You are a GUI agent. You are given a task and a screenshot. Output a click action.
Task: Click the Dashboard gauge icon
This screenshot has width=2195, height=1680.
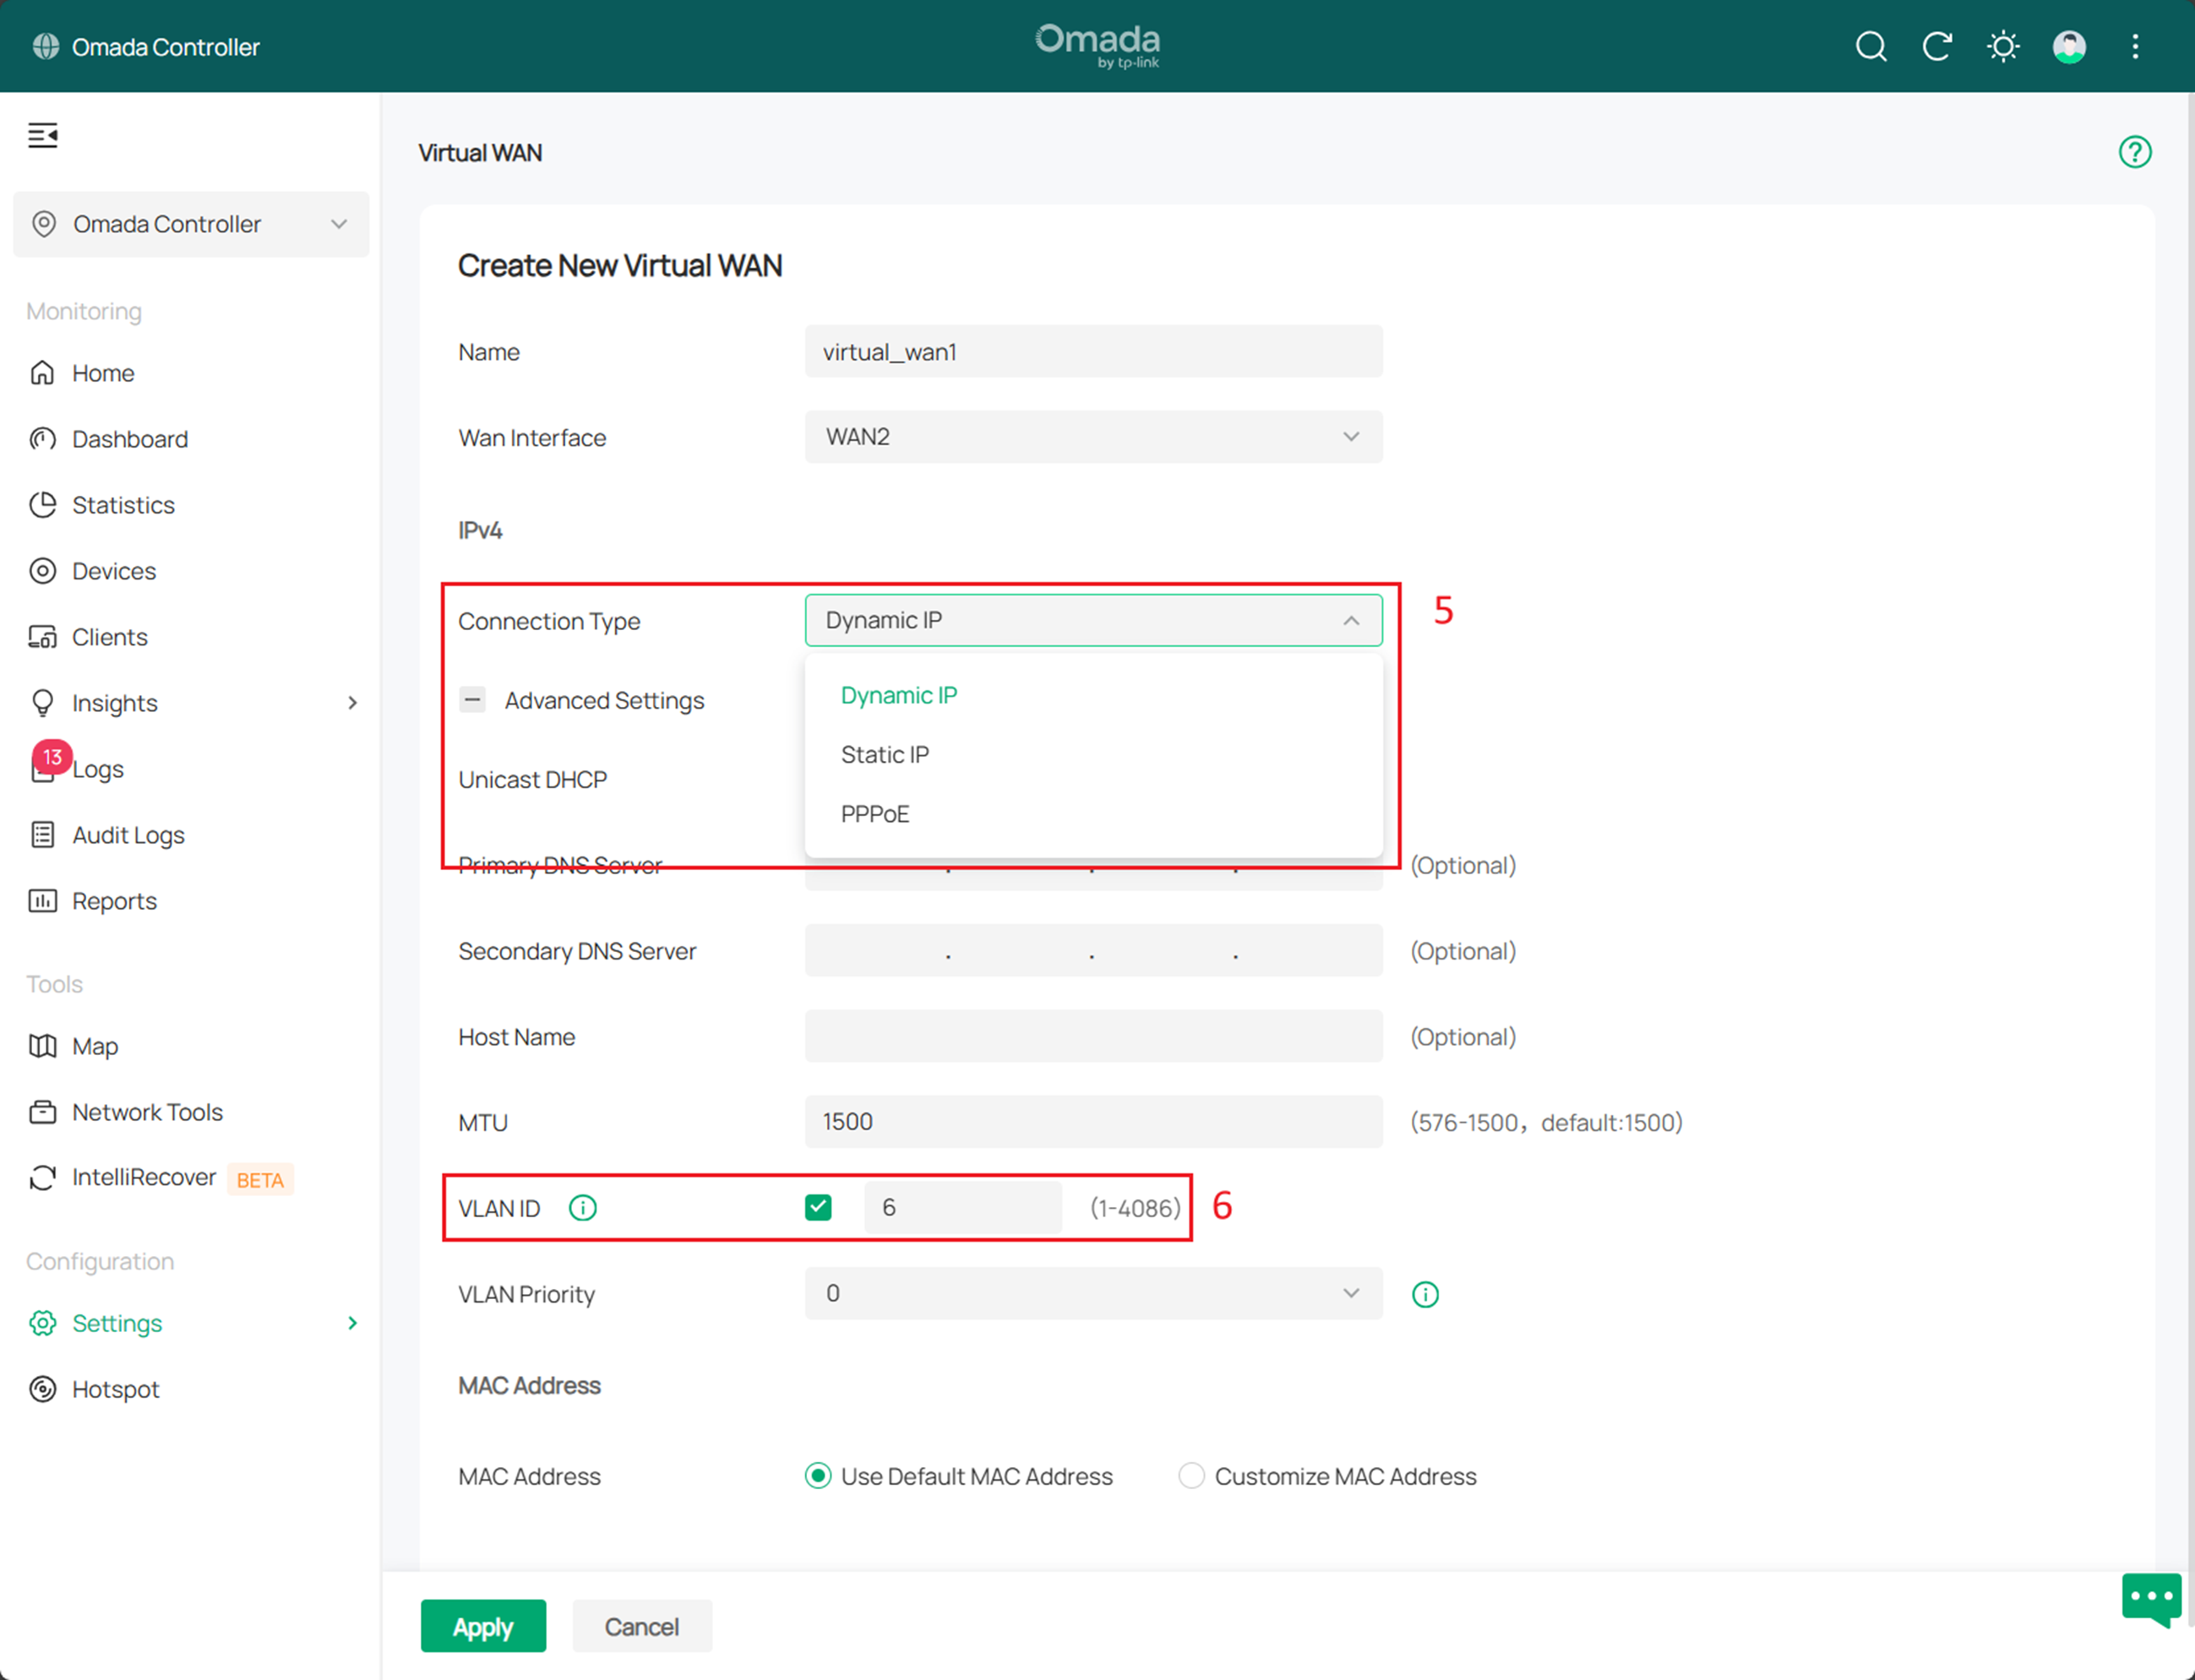click(x=42, y=439)
